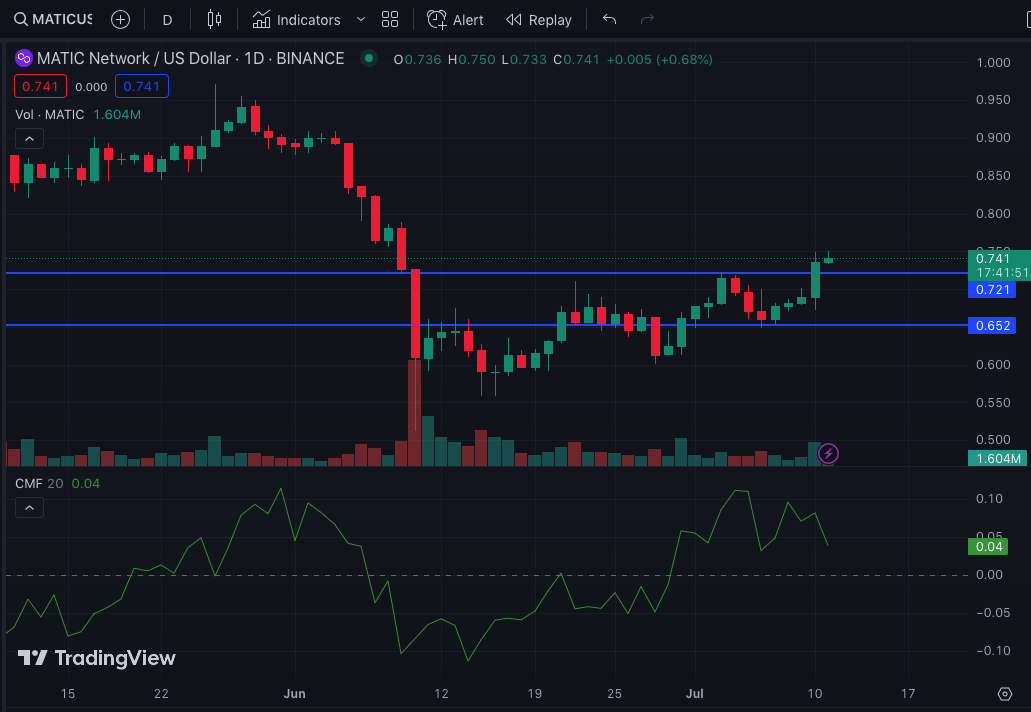This screenshot has width=1031, height=712.
Task: Click the red 0.741 sell price box
Action: [x=40, y=86]
